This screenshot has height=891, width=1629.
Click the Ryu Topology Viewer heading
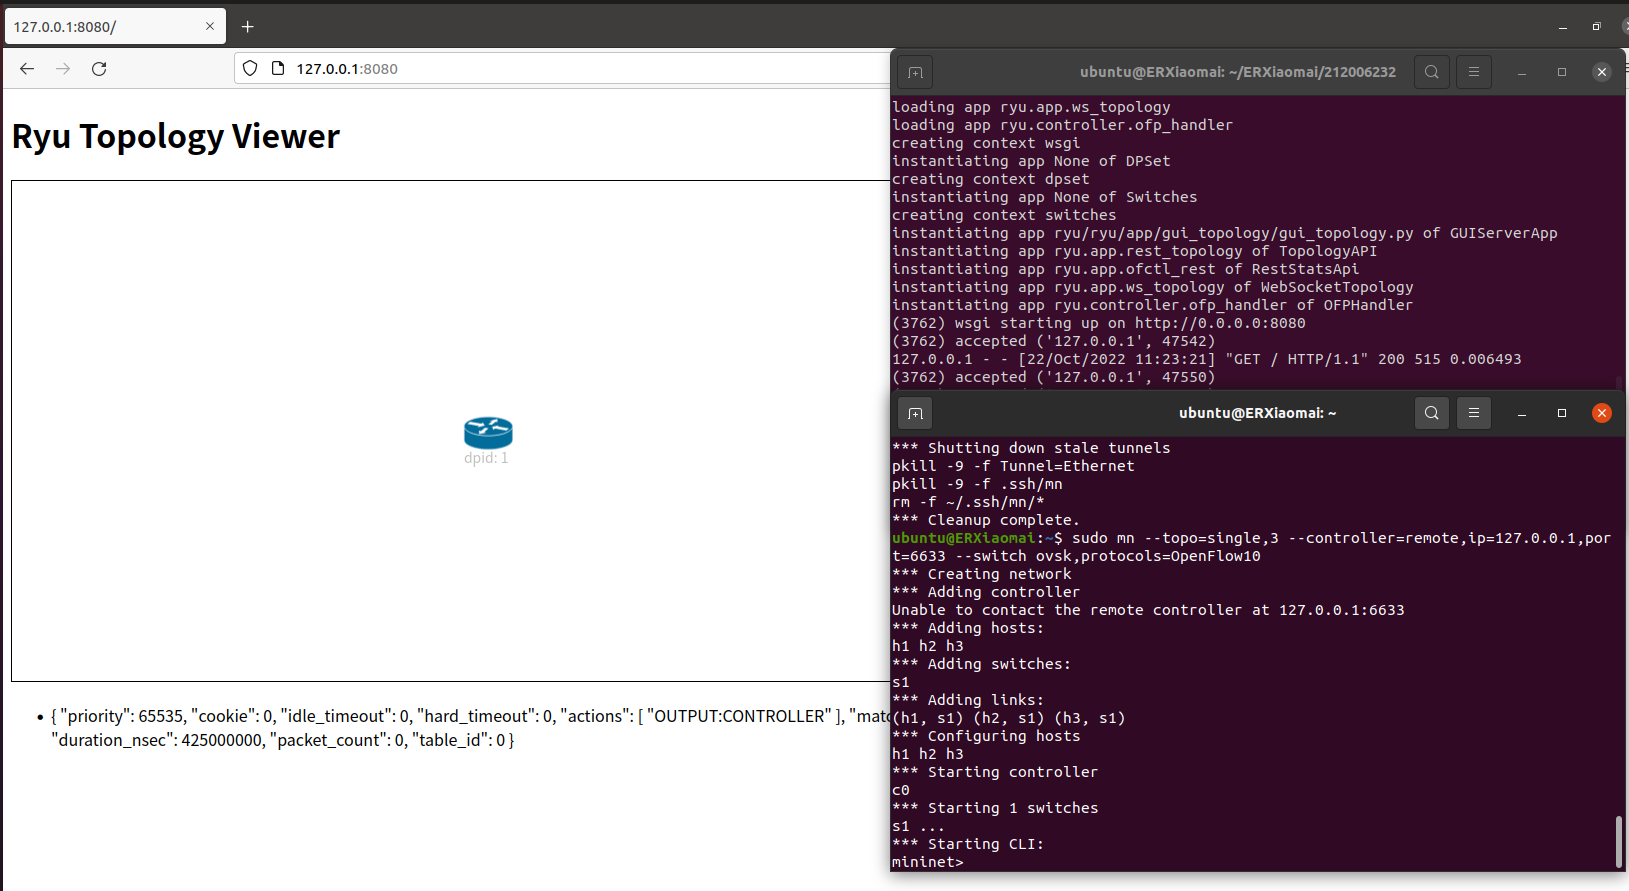point(176,136)
